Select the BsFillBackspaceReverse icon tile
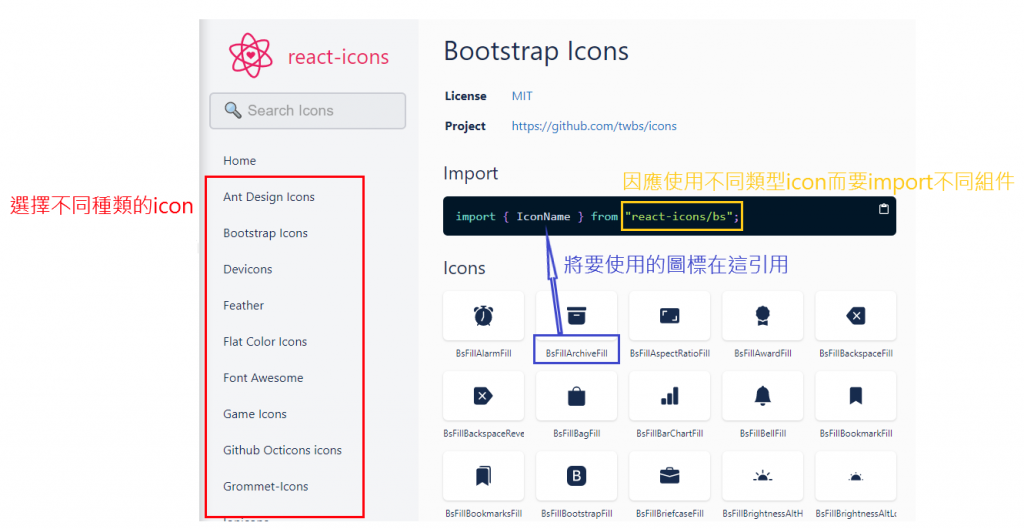The width and height of the screenshot is (1024, 529). pyautogui.click(x=483, y=396)
